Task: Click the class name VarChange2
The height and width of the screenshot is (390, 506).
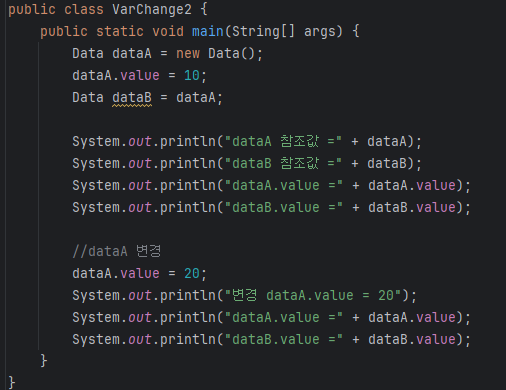Action: click(x=152, y=9)
